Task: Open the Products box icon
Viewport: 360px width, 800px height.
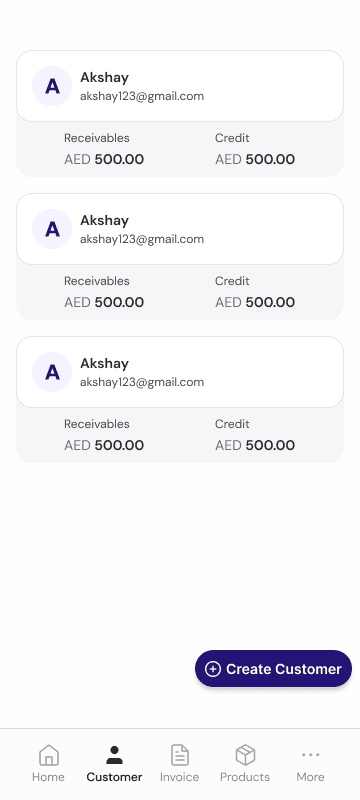Action: pos(245,755)
